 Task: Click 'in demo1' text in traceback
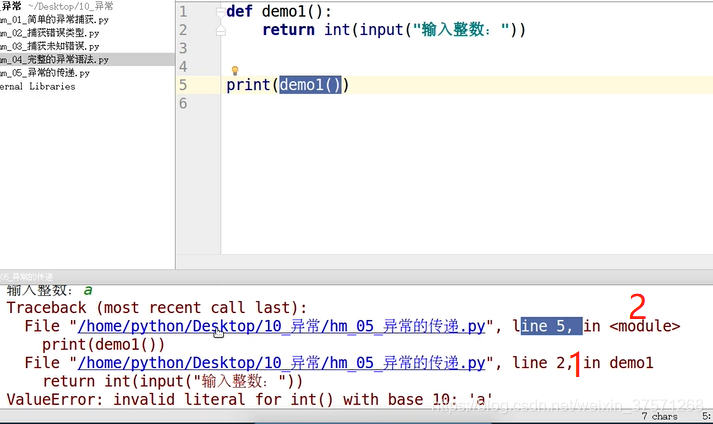[618, 363]
